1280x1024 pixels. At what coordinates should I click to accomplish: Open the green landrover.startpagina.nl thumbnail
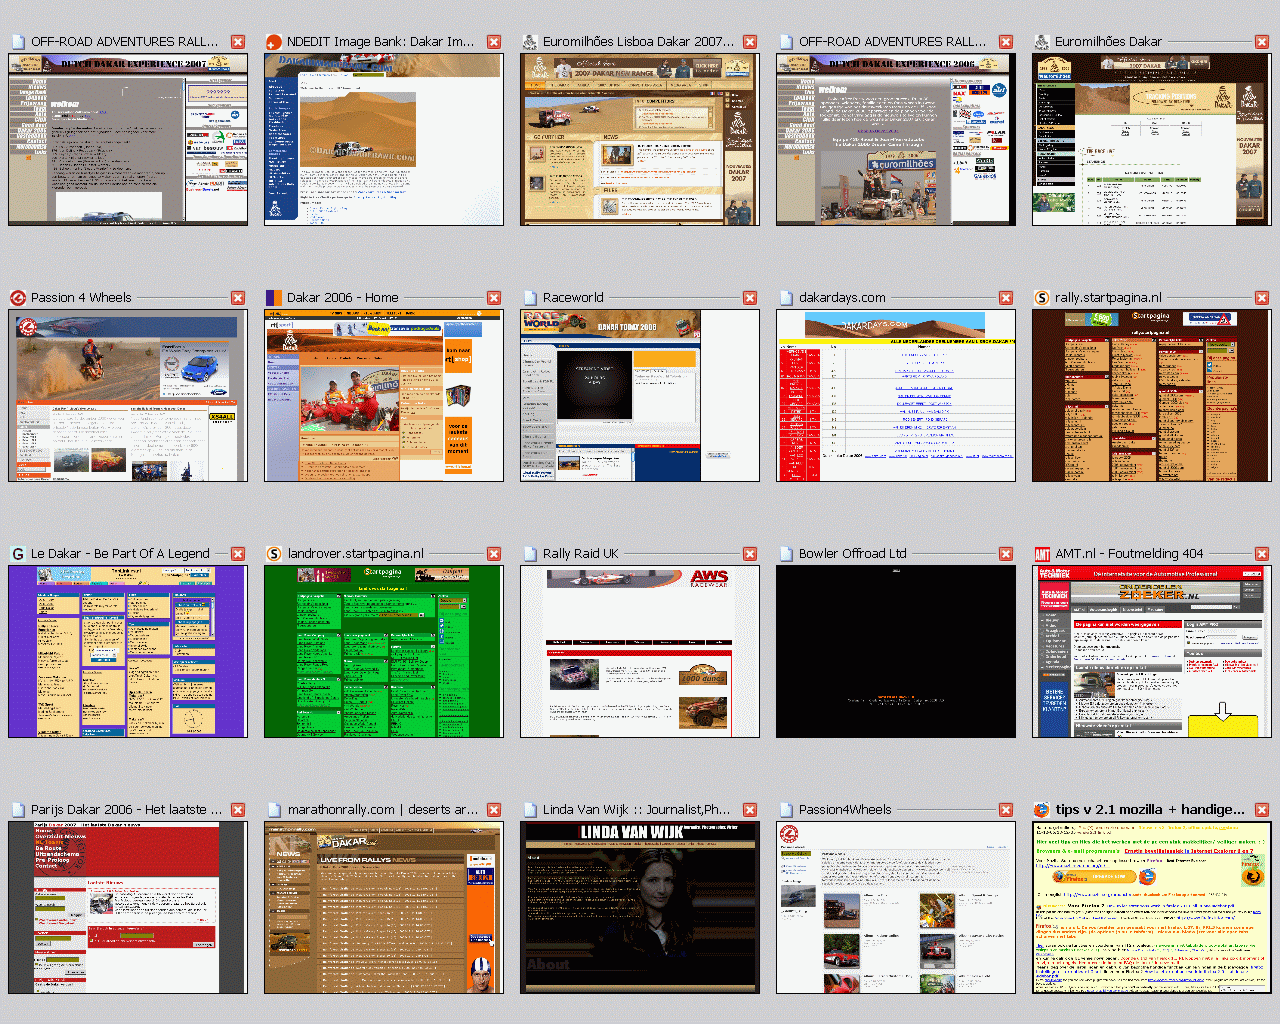coord(384,652)
